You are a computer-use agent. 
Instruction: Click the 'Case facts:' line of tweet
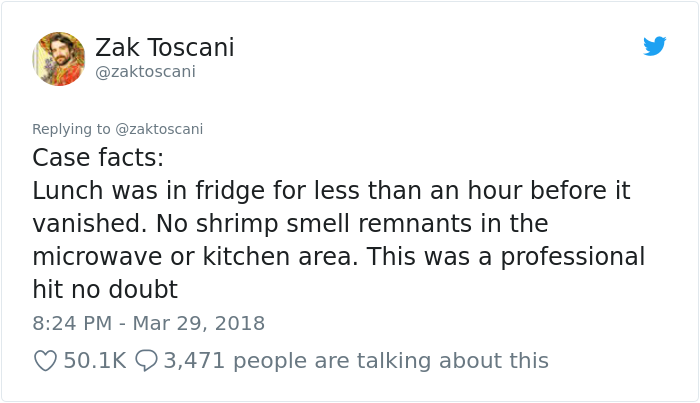pos(98,158)
